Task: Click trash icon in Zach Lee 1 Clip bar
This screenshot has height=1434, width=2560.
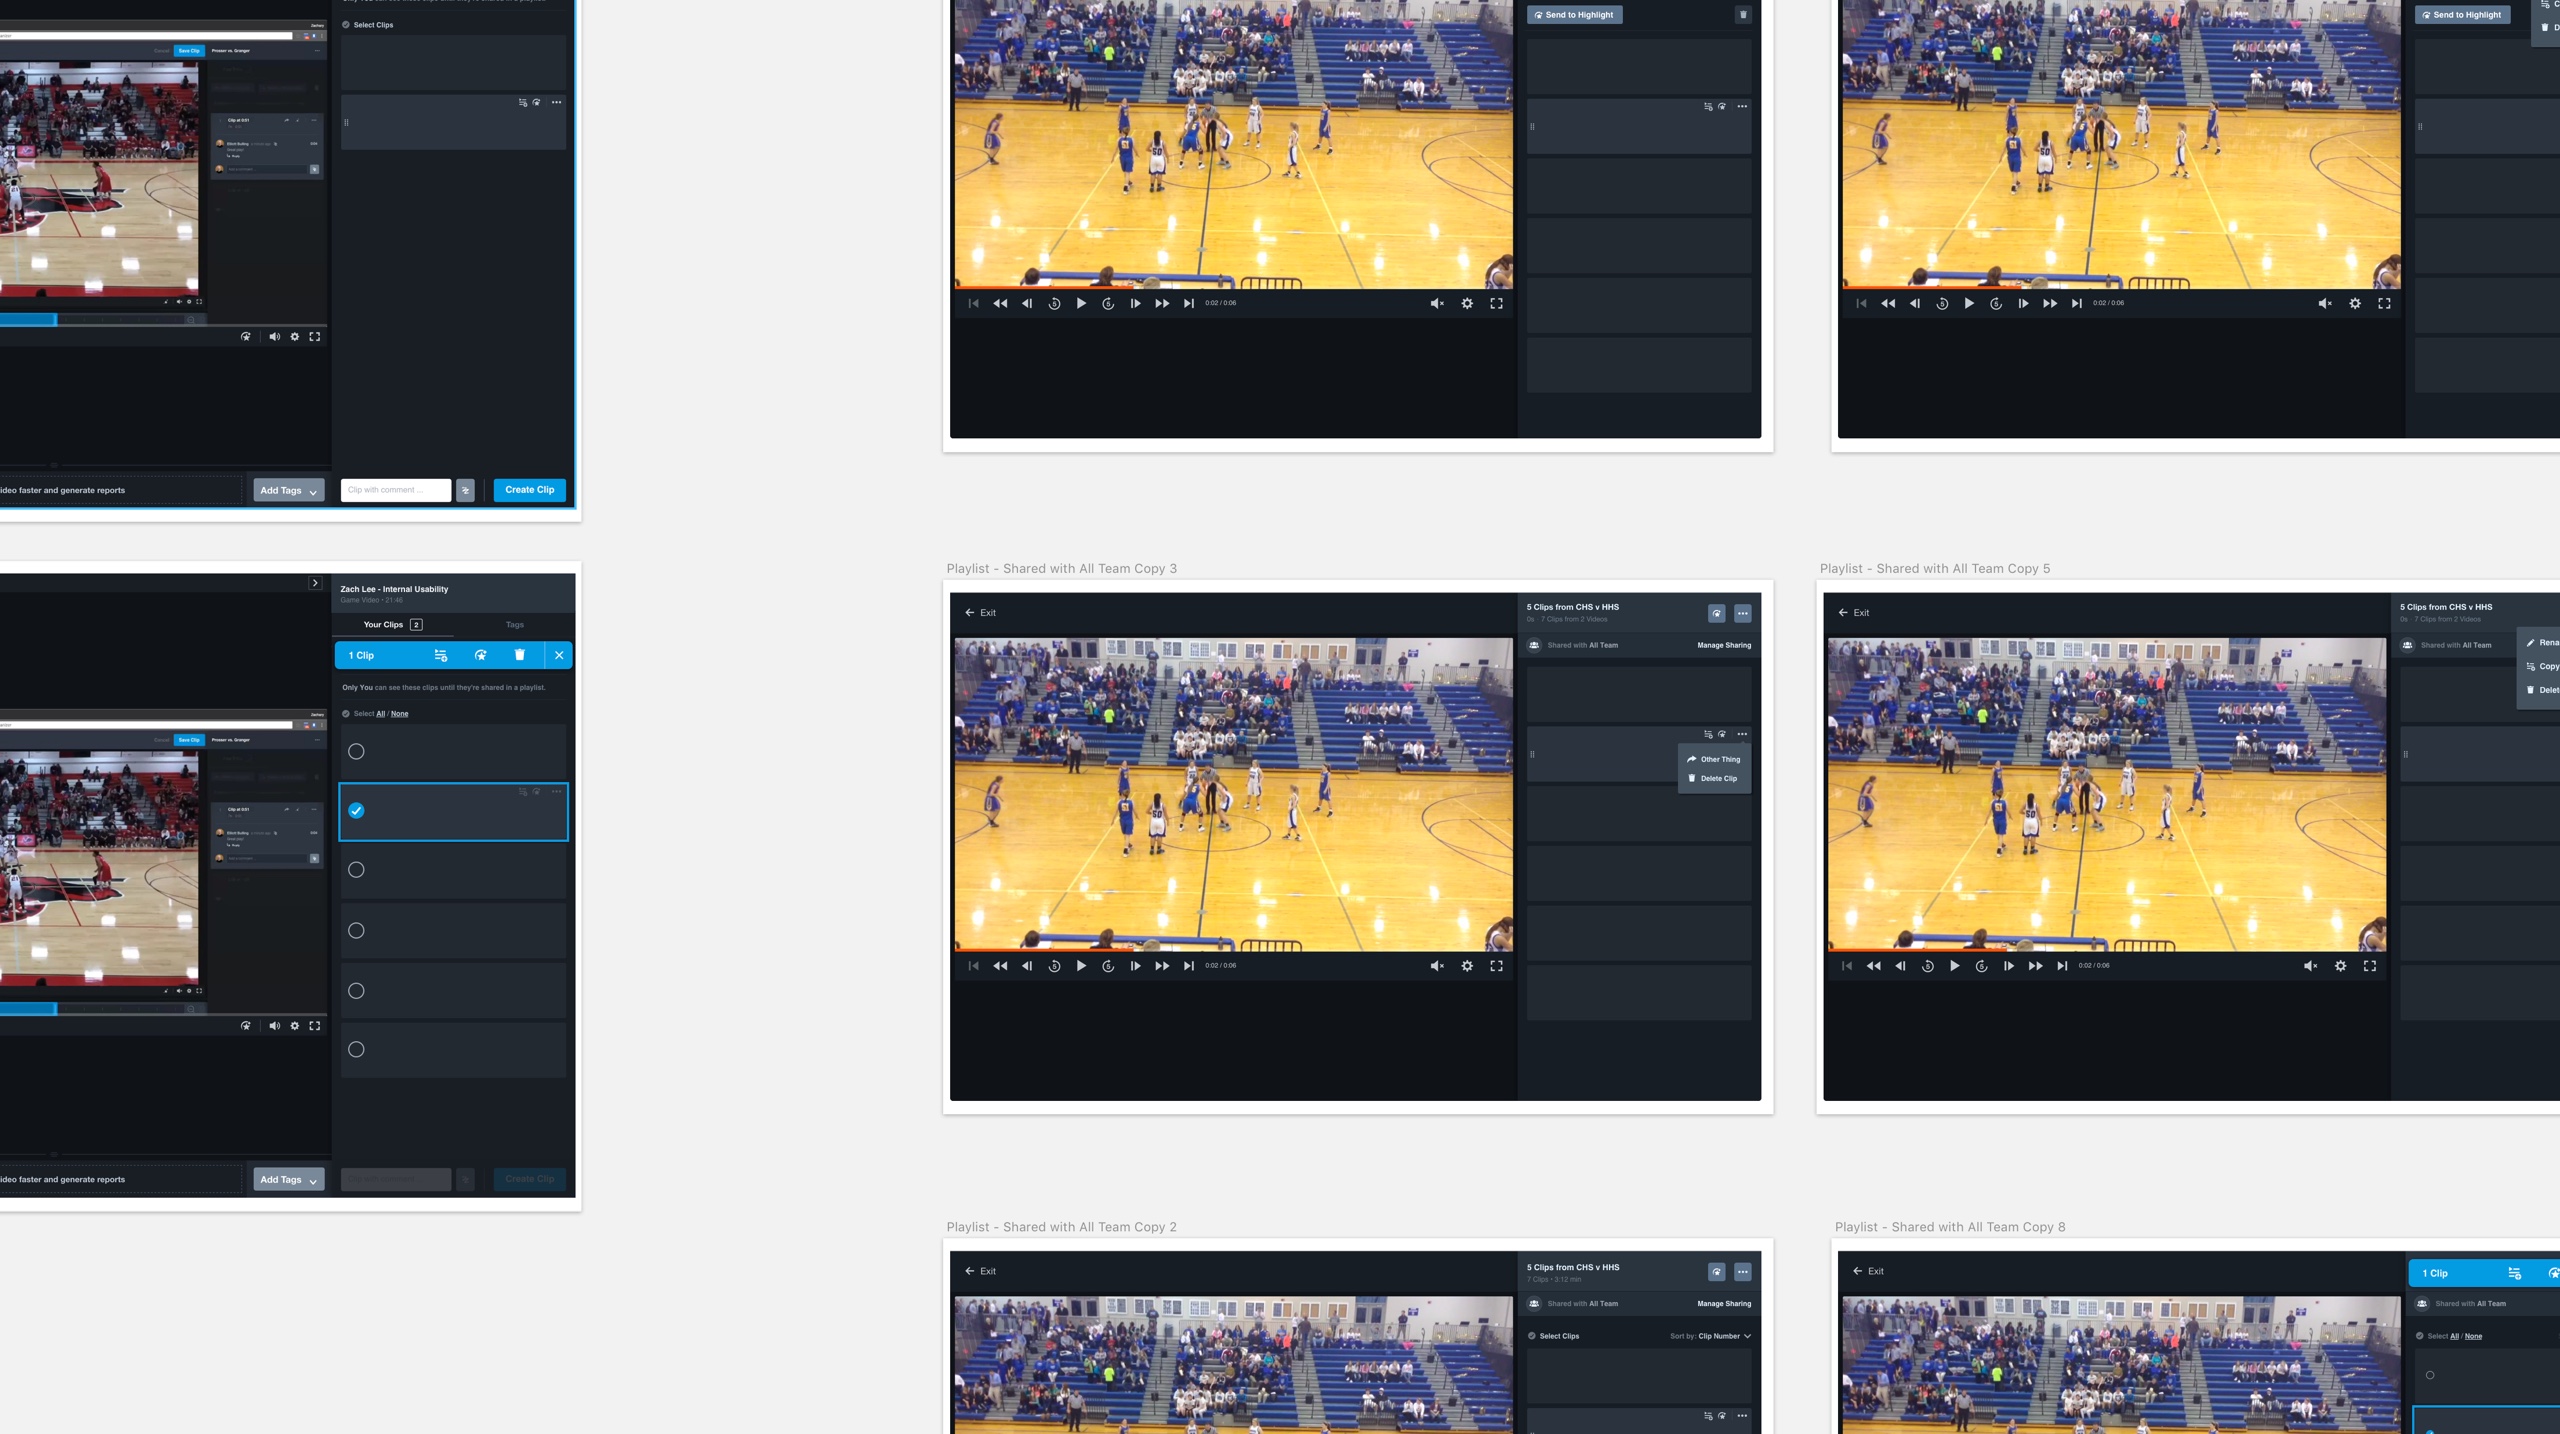Action: click(x=520, y=655)
